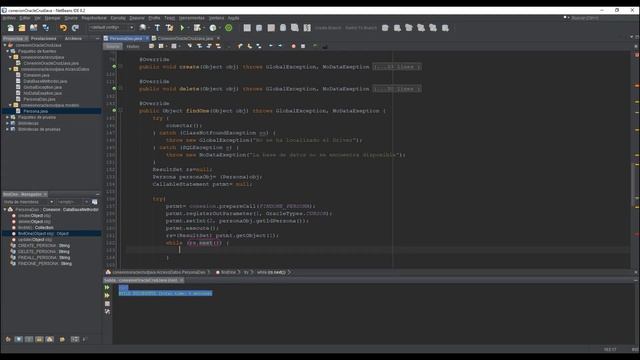The width and height of the screenshot is (640, 360).
Task: Open the Vista de miembros dropdown in Navigator
Action: pyautogui.click(x=28, y=202)
